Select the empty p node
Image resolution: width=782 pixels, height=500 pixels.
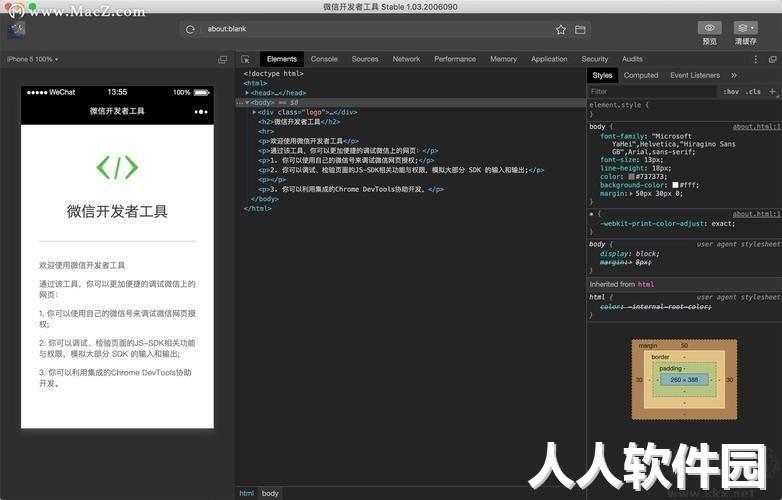point(272,180)
